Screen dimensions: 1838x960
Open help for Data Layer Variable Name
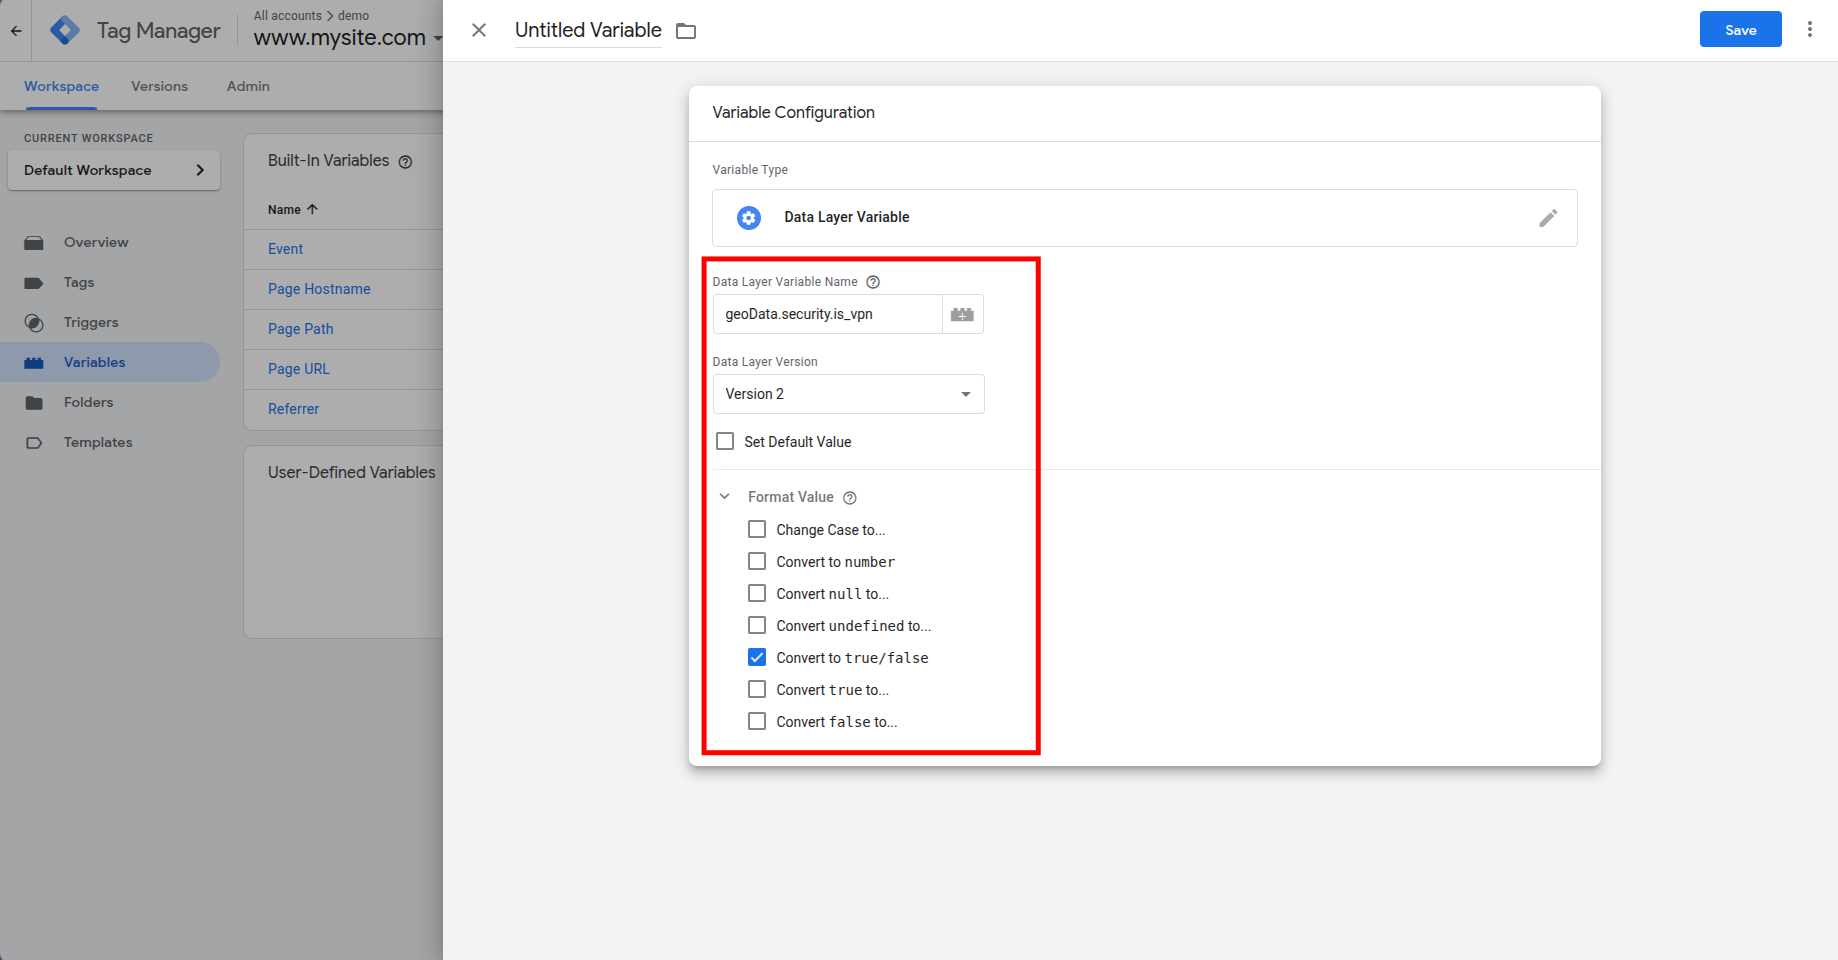(873, 282)
